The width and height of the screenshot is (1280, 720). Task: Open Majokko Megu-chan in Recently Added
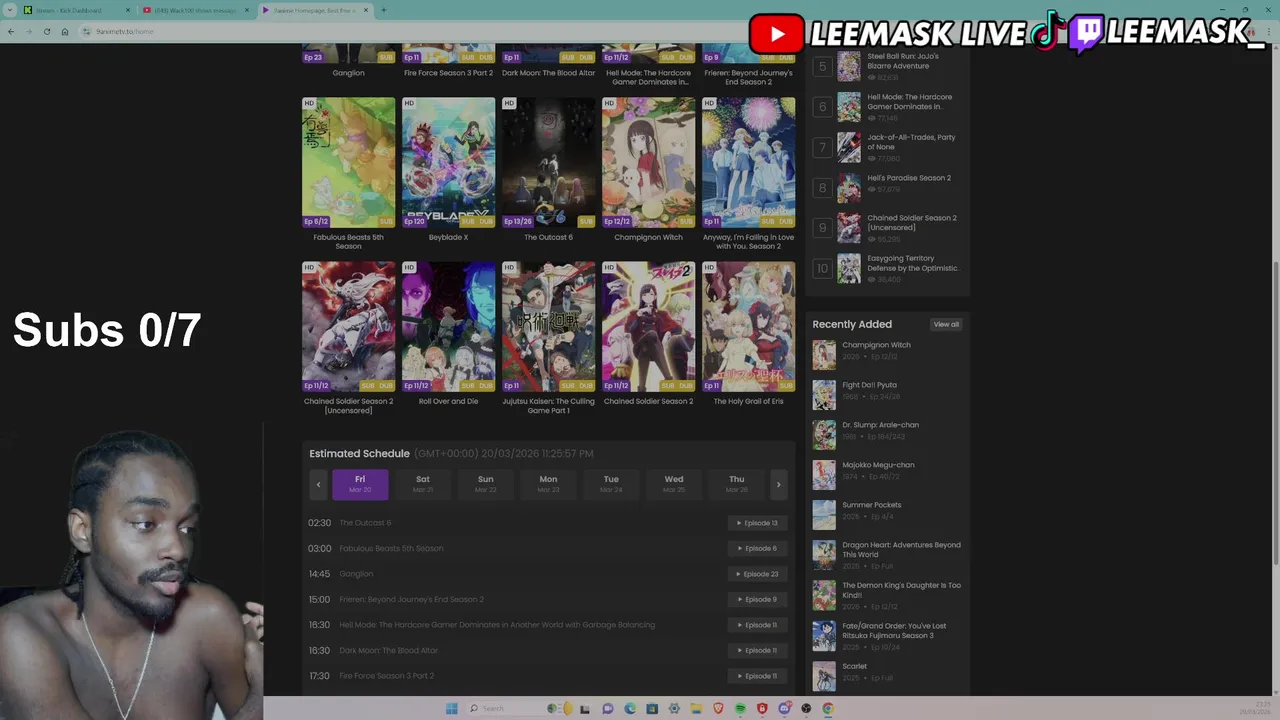pyautogui.click(x=878, y=465)
